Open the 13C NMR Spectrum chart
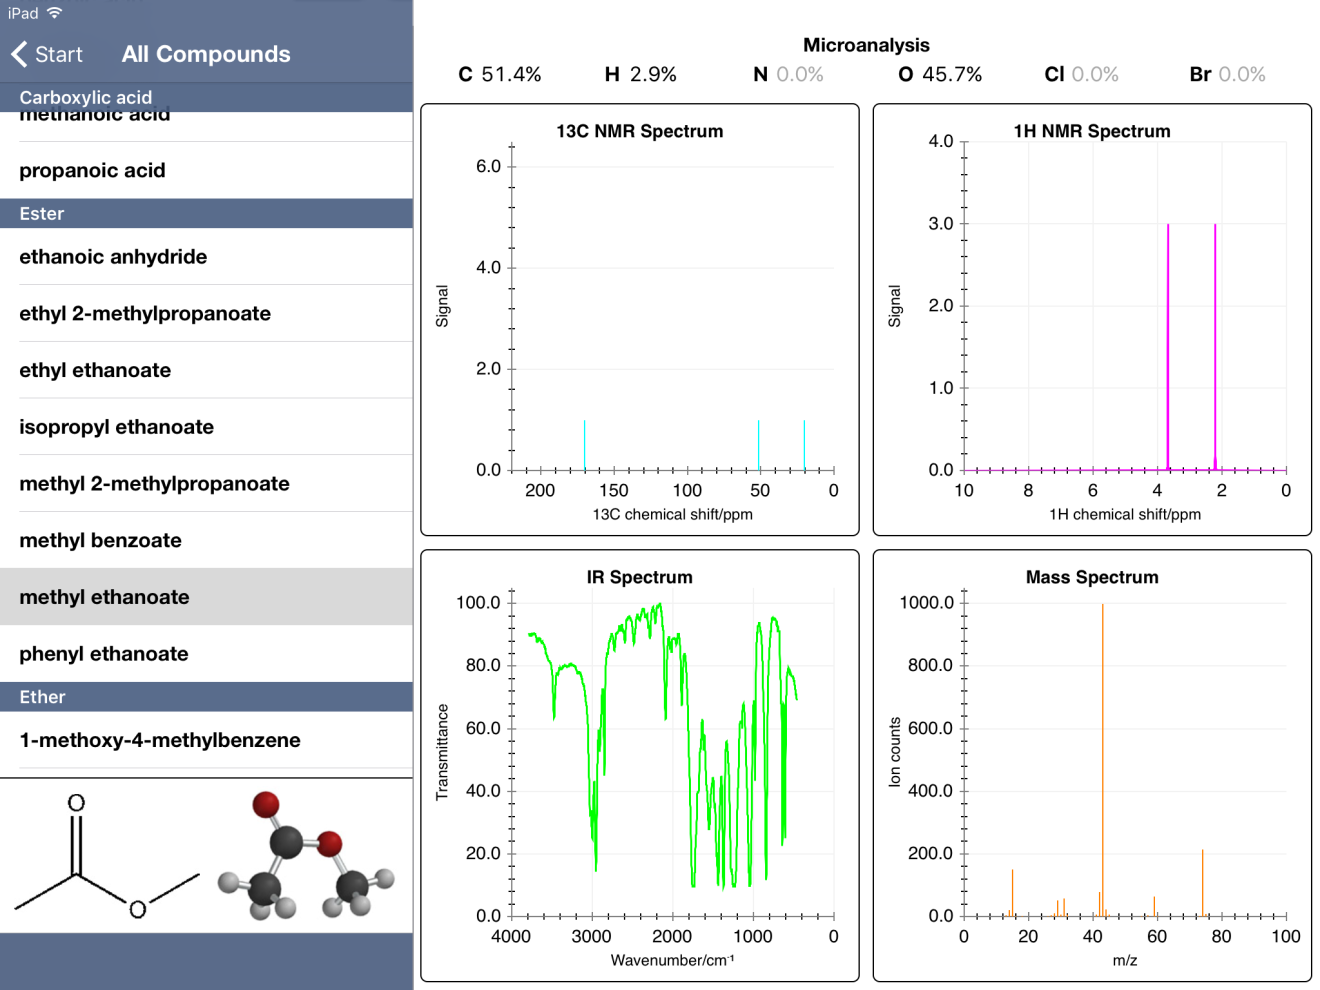Viewport: 1320px width, 990px height. (x=640, y=320)
